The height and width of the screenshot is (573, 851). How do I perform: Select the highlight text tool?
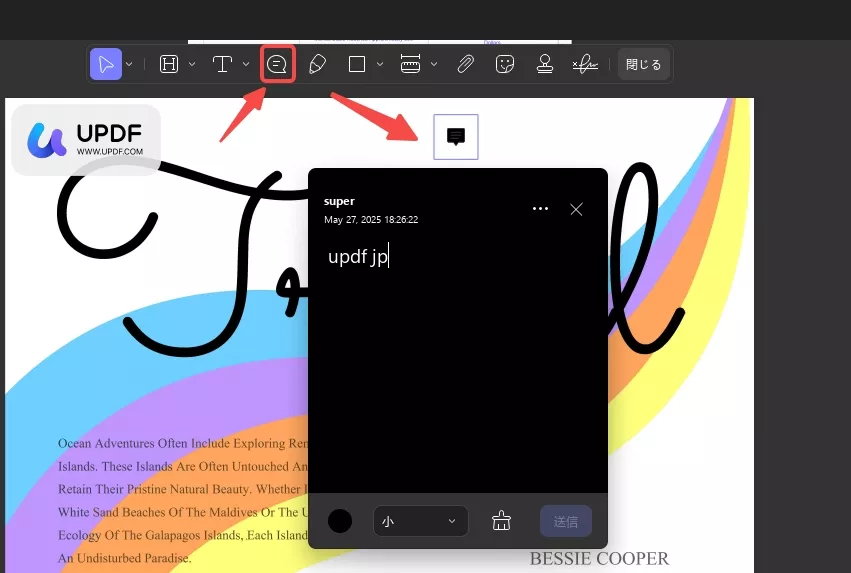(169, 64)
